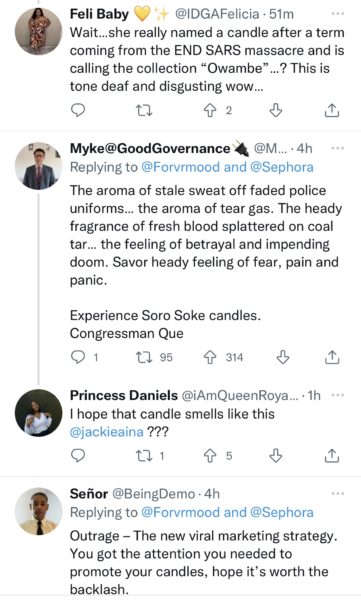Open more options on Feli Baby's tweet
The height and width of the screenshot is (600, 361).
pyautogui.click(x=337, y=14)
